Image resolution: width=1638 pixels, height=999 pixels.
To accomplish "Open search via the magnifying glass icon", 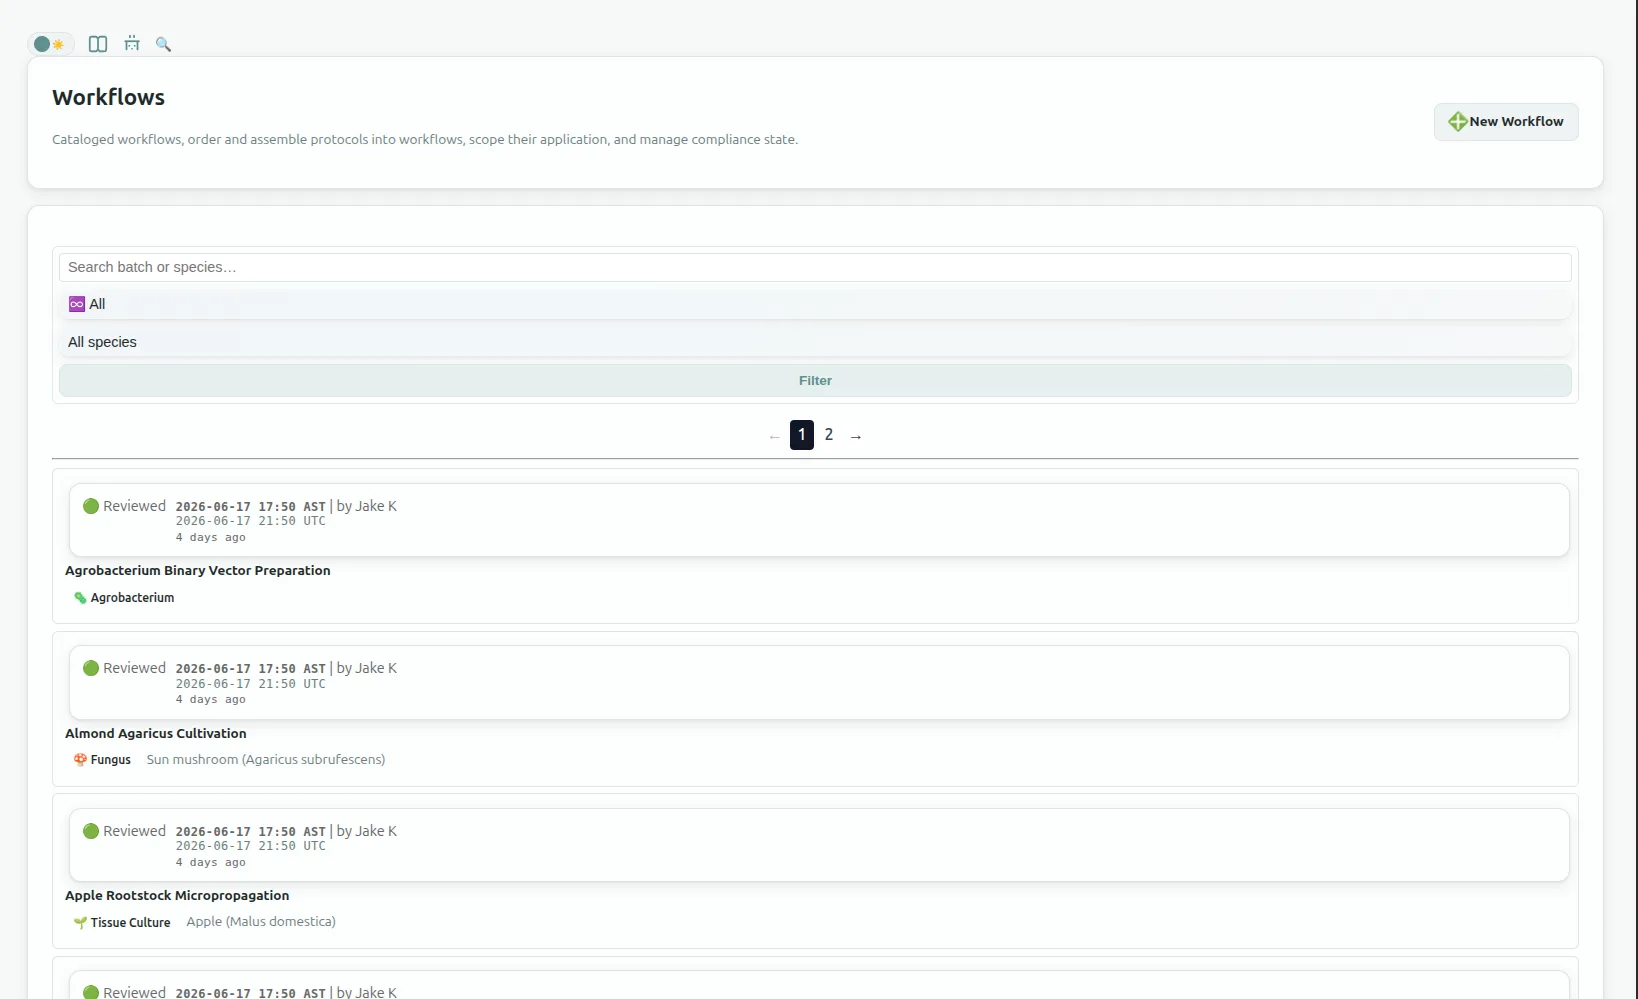I will [x=164, y=44].
